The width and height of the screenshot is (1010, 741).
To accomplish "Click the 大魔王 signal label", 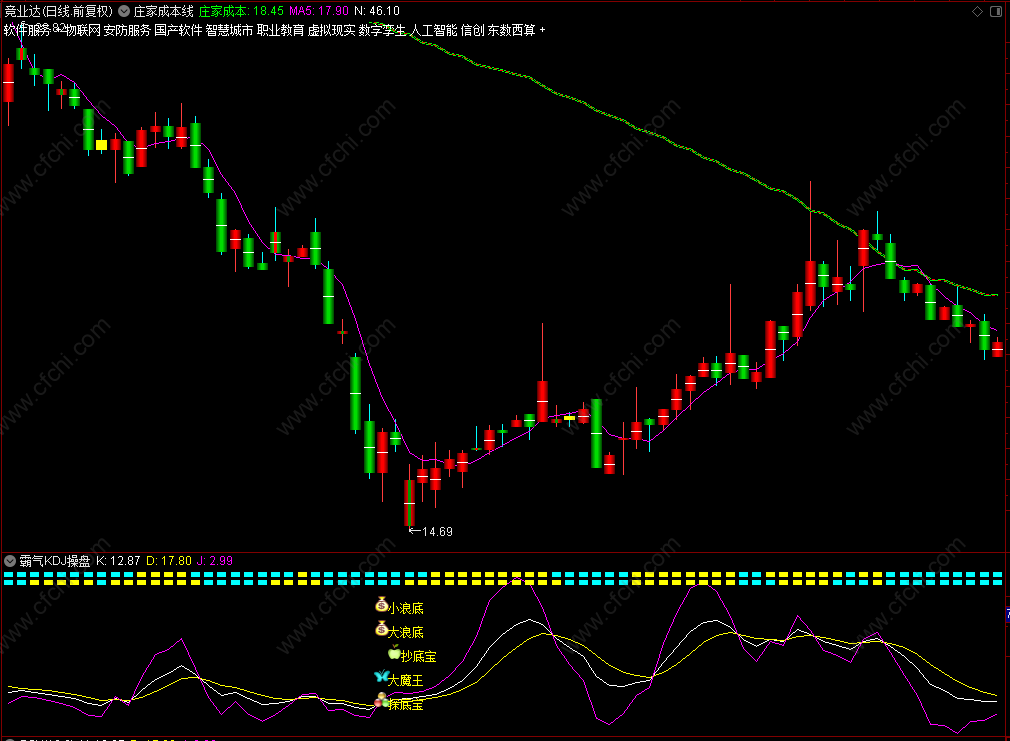I will pyautogui.click(x=406, y=680).
